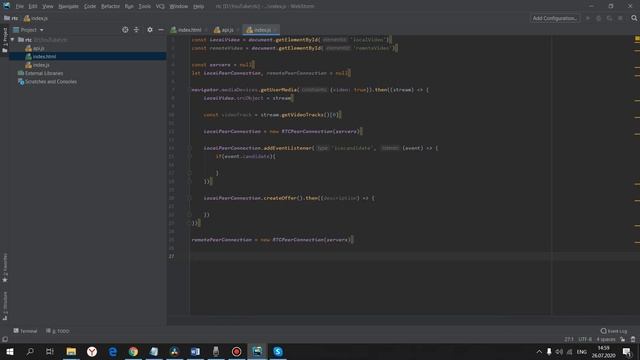Image resolution: width=640 pixels, height=360 pixels.
Task: Open the Tools menu
Action: (144, 7)
